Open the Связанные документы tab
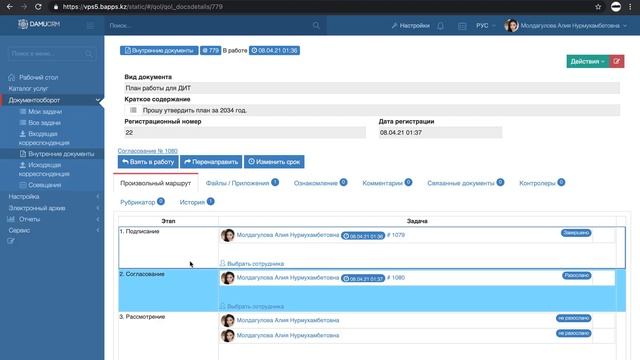 click(x=465, y=183)
